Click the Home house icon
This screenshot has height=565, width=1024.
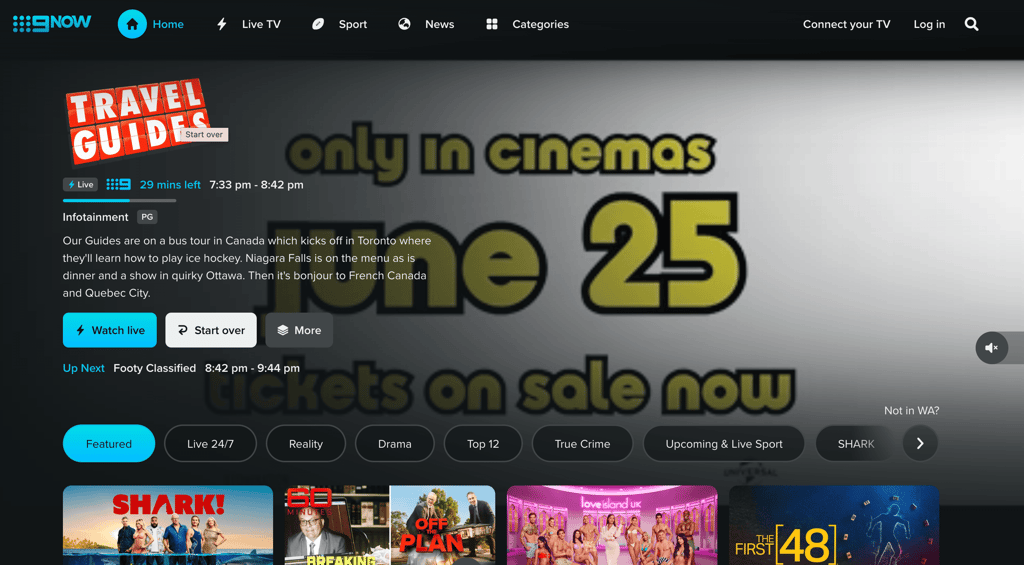[132, 24]
